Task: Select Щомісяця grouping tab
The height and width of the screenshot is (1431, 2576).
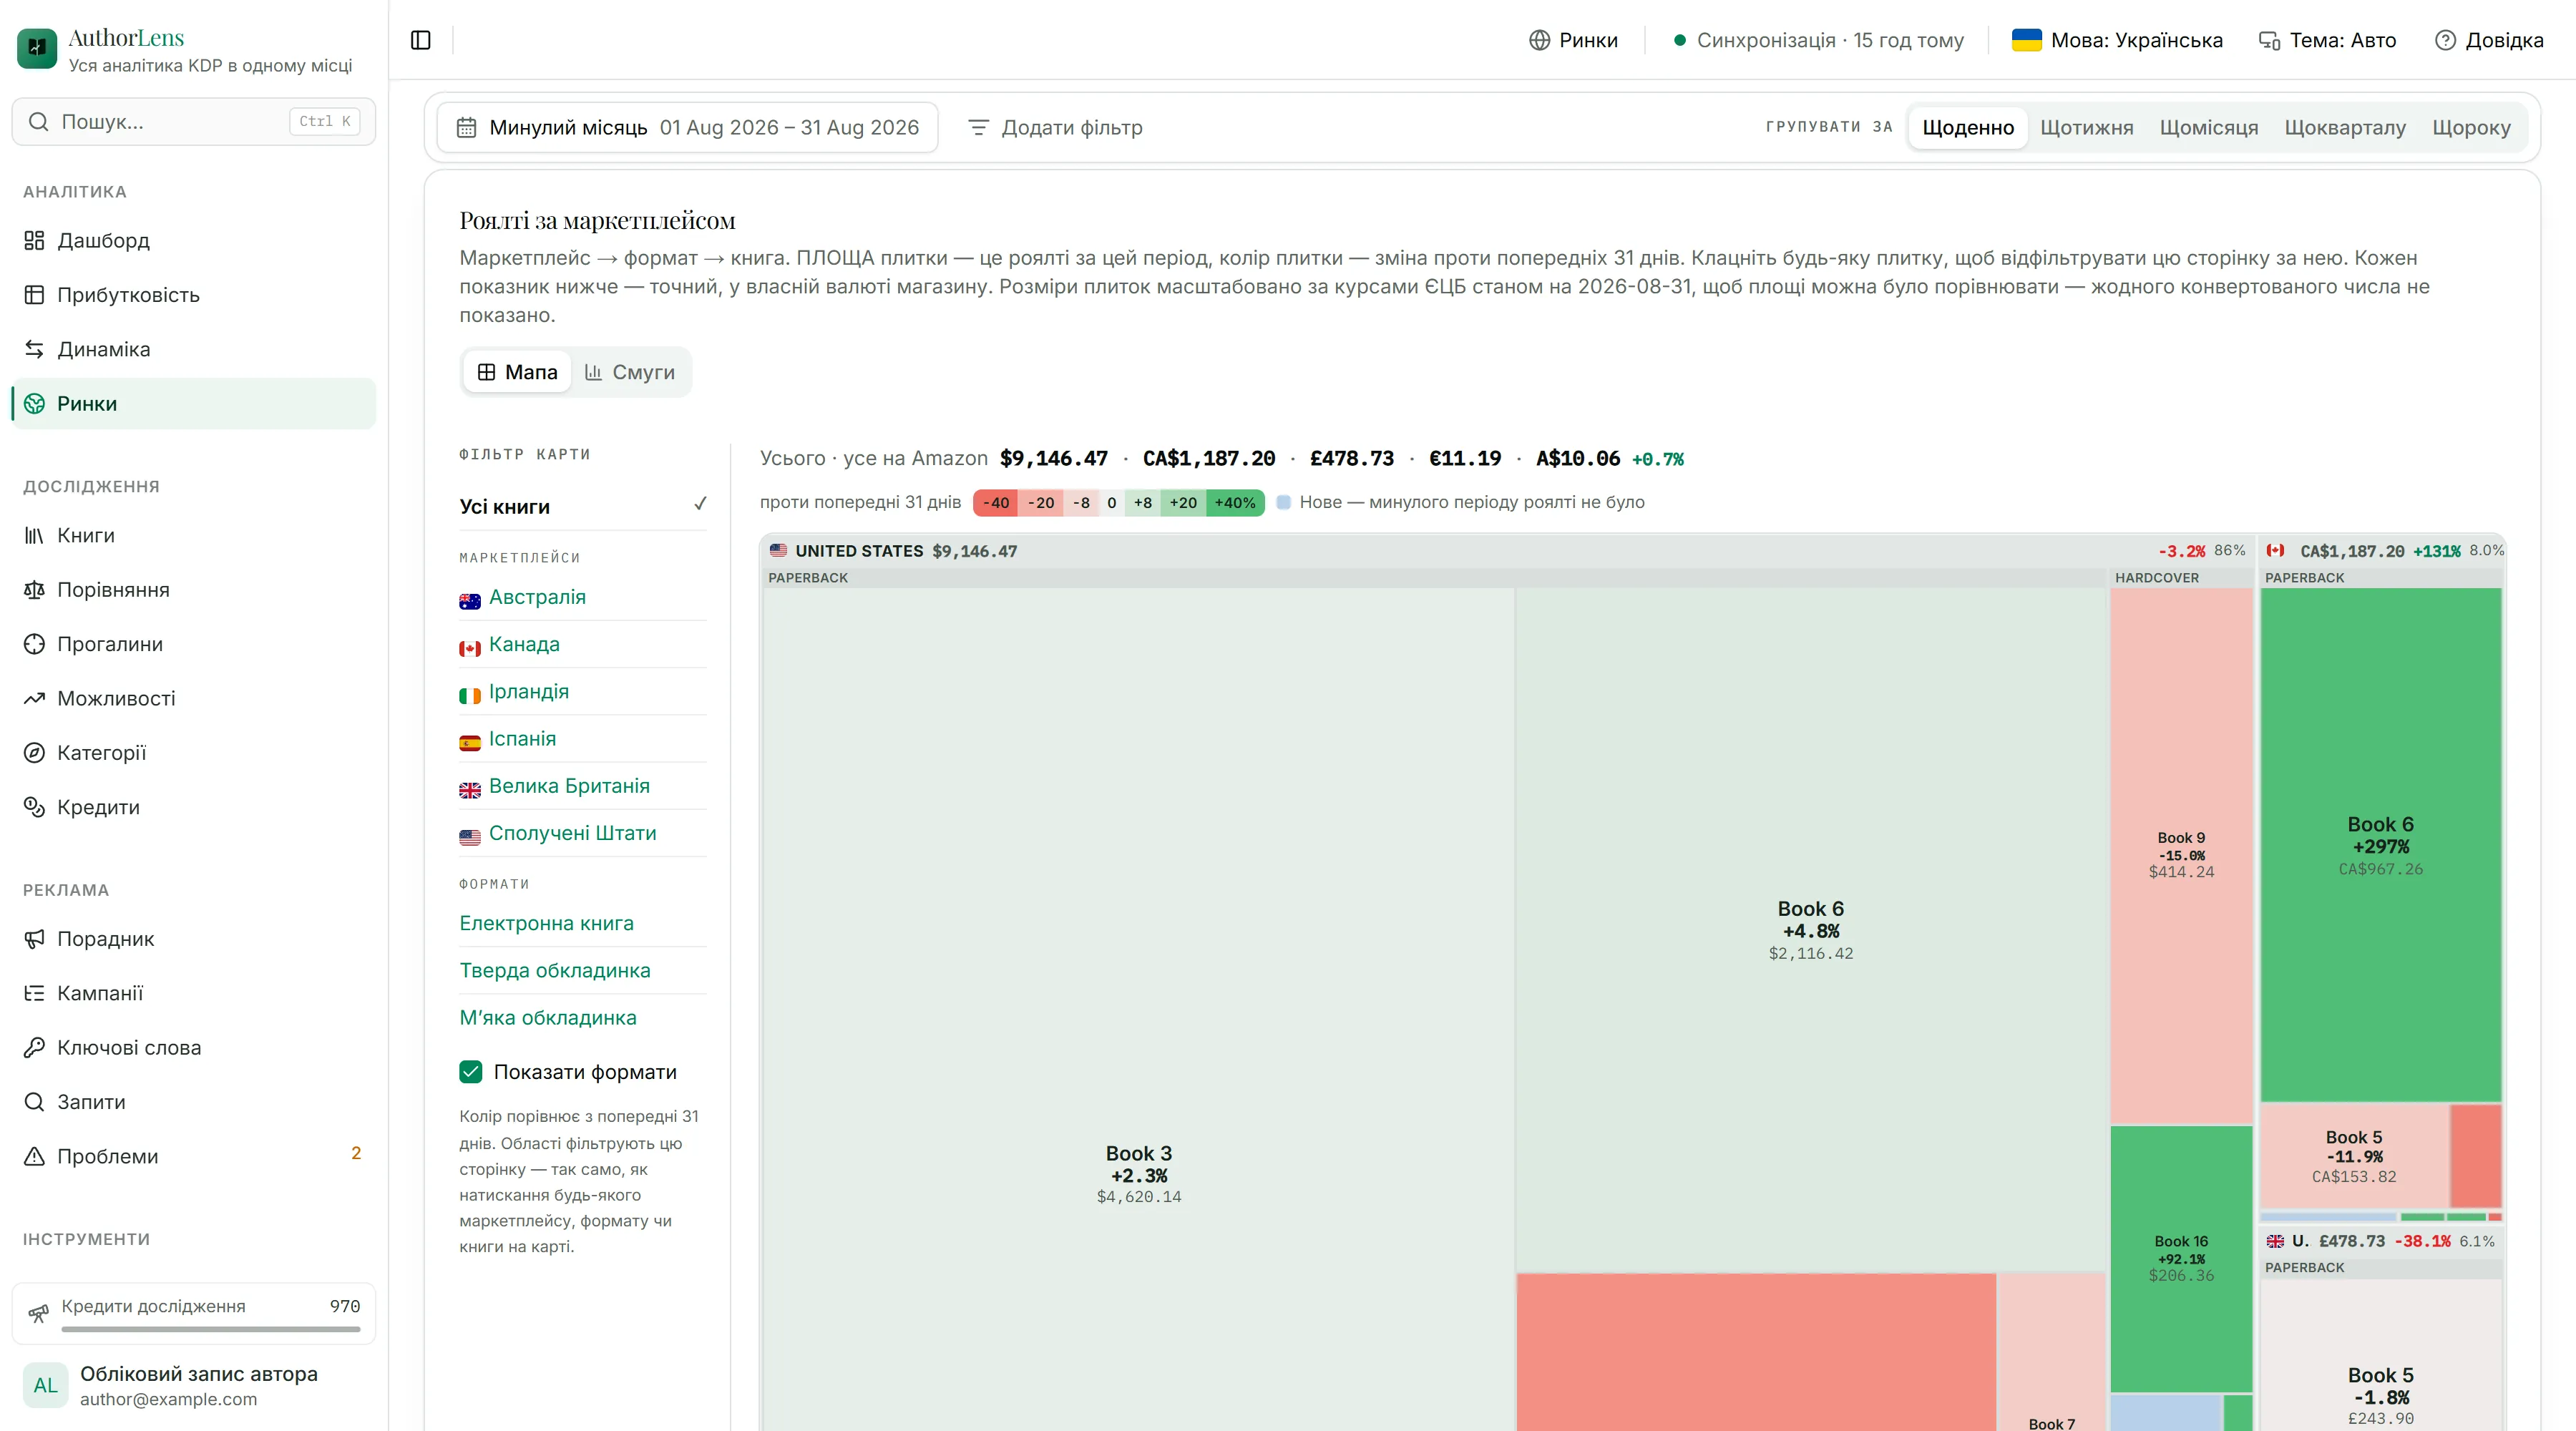Action: click(x=2209, y=127)
